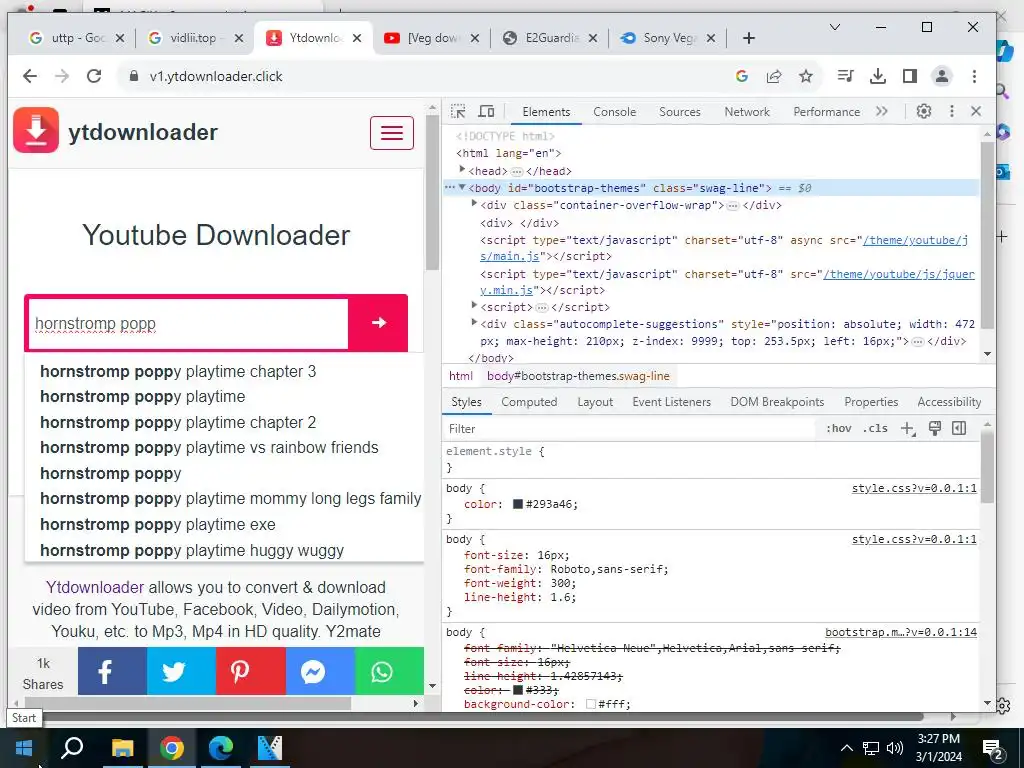
Task: Choose suggestion hornstromp poppy playtime chapter 2
Action: point(178,423)
